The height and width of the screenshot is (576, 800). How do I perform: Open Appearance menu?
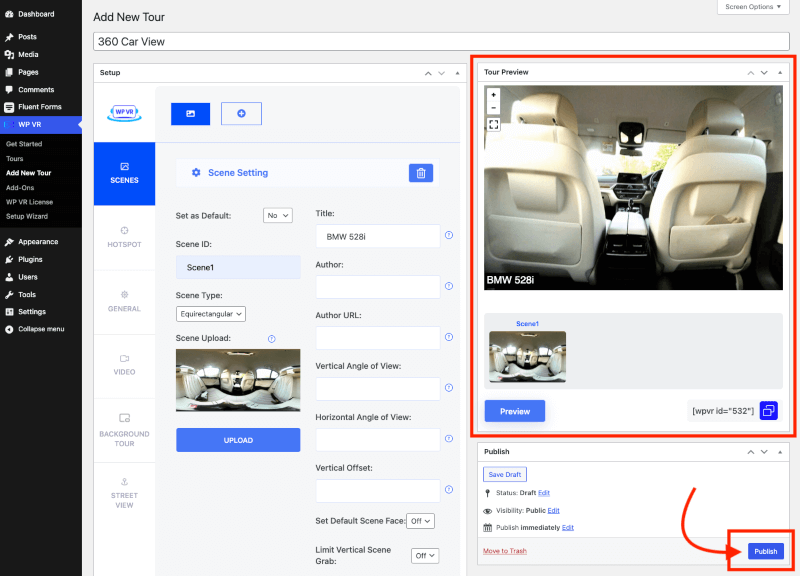38,242
